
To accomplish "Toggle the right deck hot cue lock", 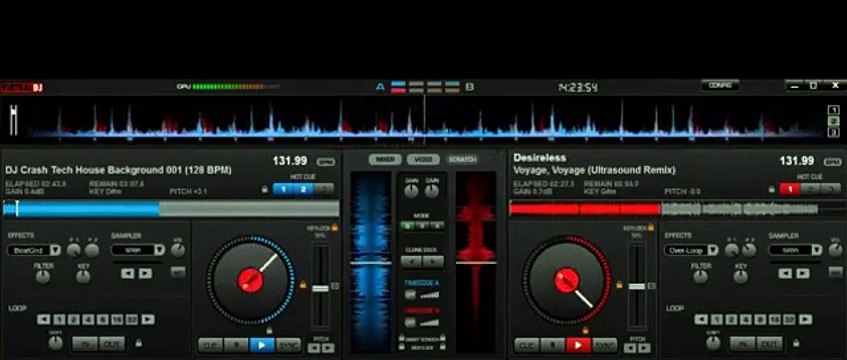I will tap(771, 189).
